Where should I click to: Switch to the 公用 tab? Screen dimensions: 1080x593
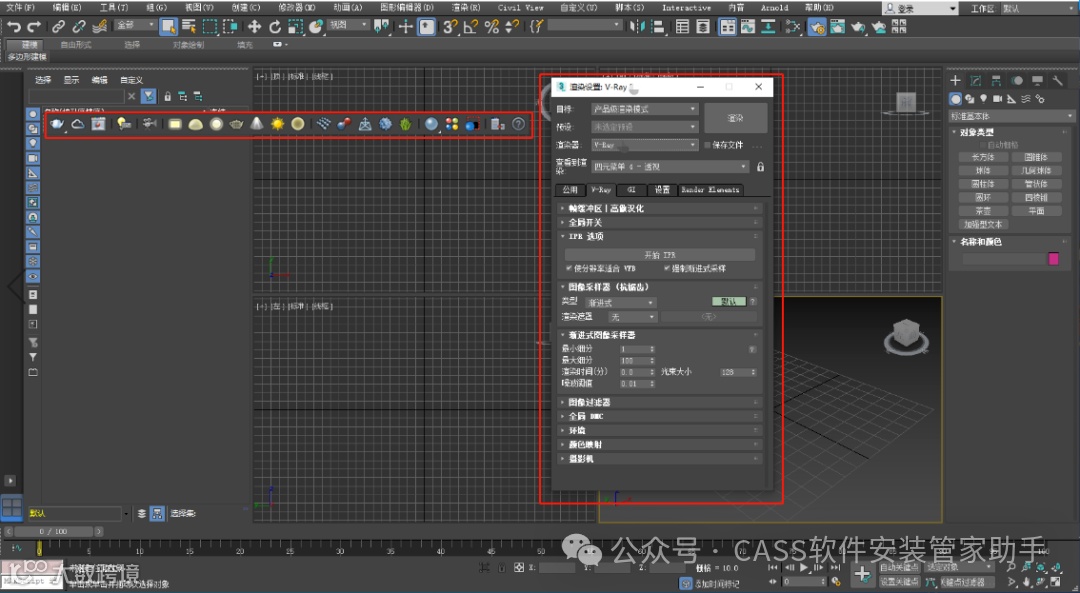point(570,189)
